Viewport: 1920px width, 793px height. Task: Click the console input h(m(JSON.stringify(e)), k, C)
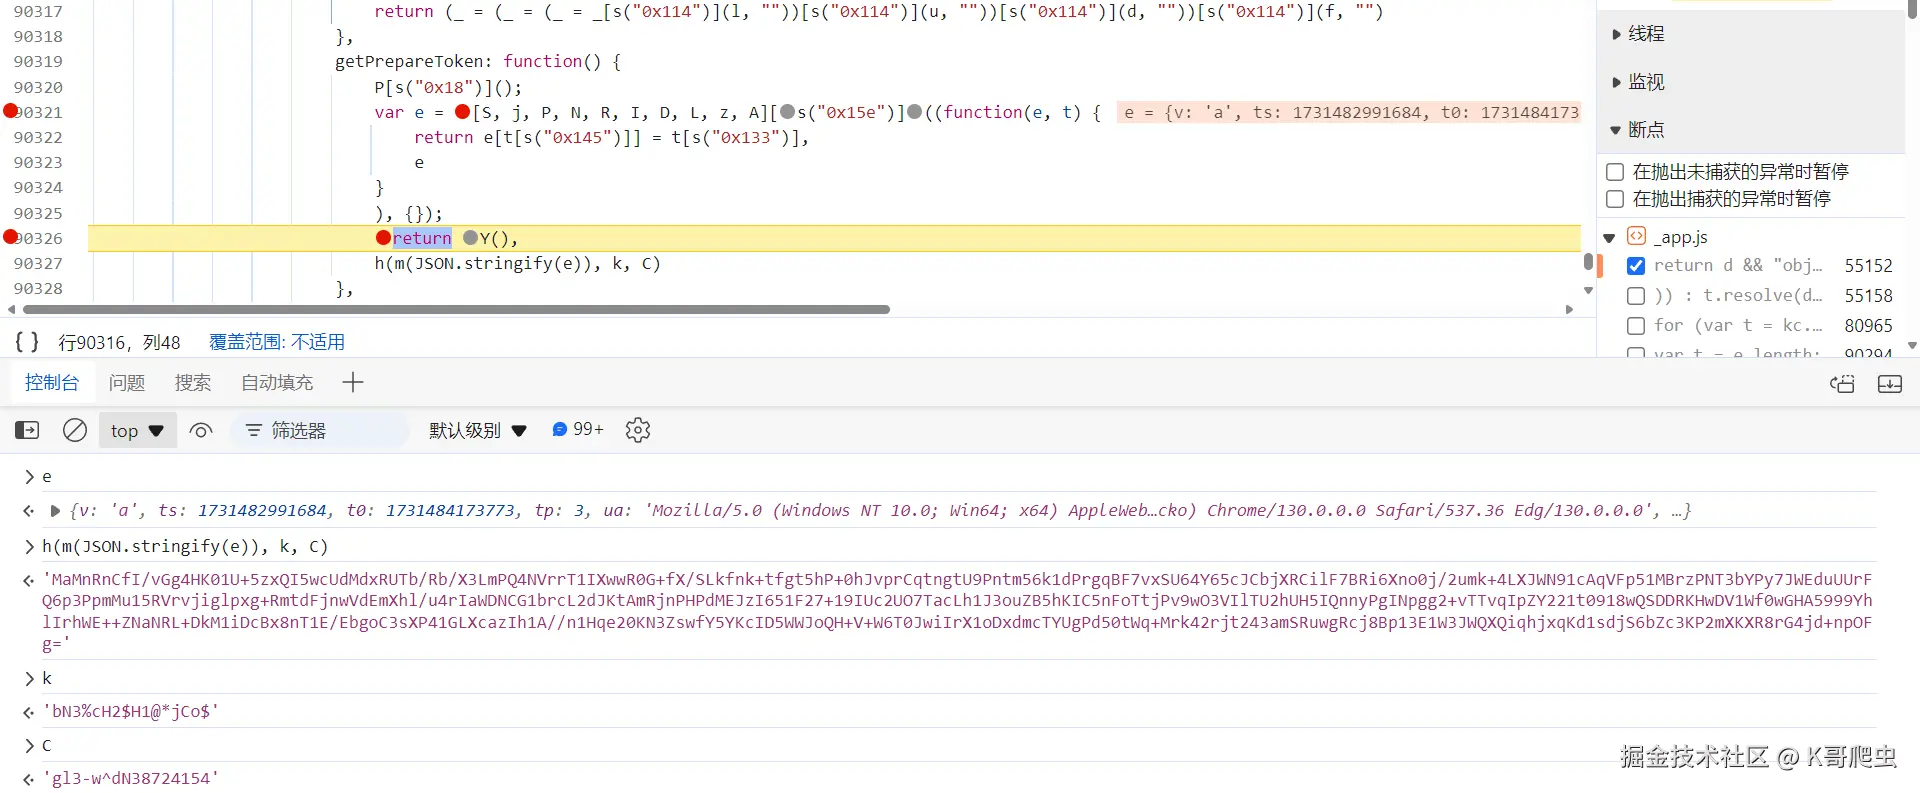[x=185, y=546]
